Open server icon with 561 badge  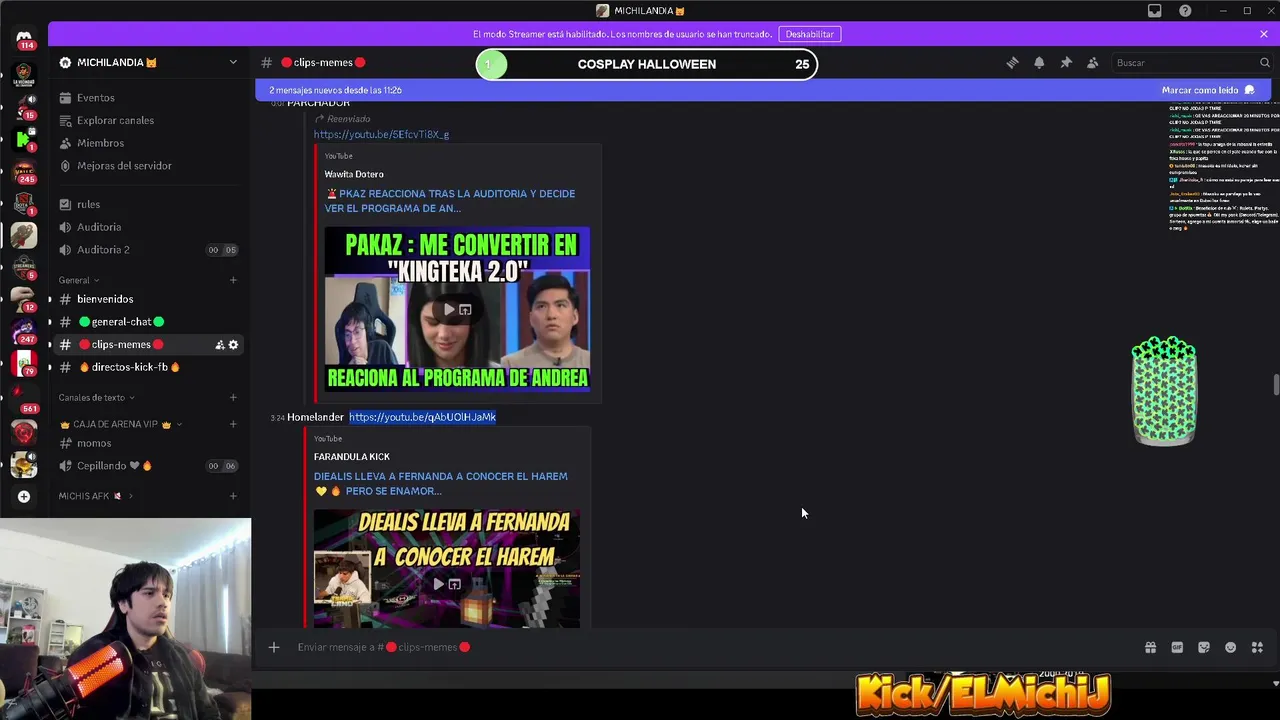coord(24,397)
